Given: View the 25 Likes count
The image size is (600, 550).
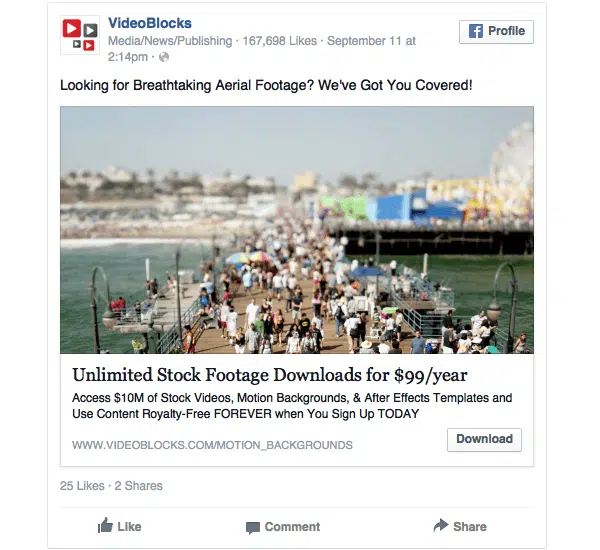Looking at the screenshot, I should click(x=82, y=486).
